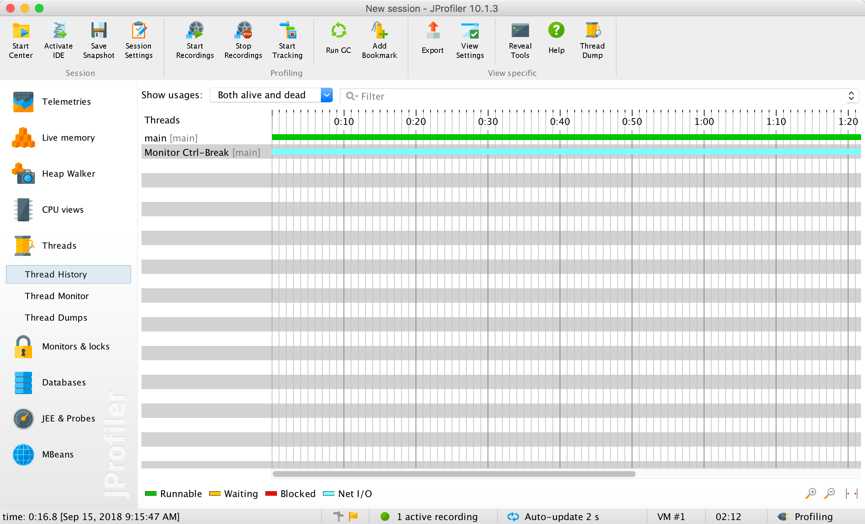Zoom in the timeline
865x524 pixels.
[x=810, y=494]
